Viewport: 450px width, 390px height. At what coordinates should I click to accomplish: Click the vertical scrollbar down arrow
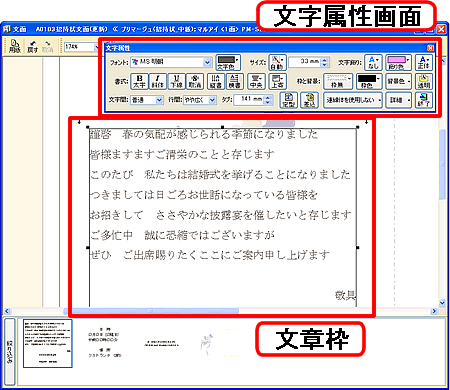442,303
